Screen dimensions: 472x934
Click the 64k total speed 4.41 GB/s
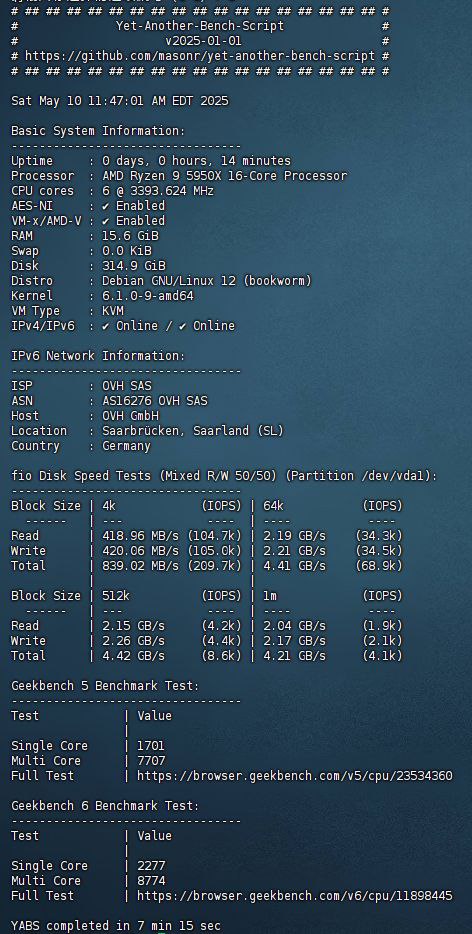coord(294,565)
